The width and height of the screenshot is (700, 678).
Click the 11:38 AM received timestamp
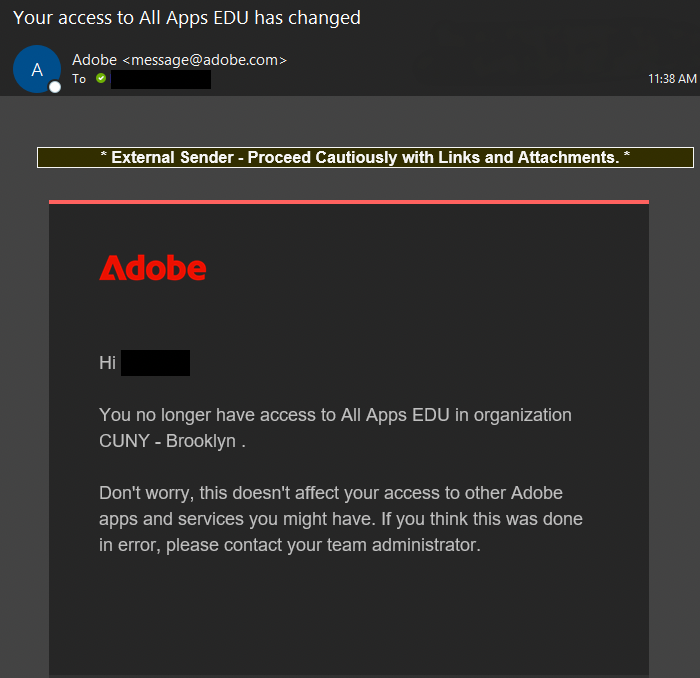point(672,78)
